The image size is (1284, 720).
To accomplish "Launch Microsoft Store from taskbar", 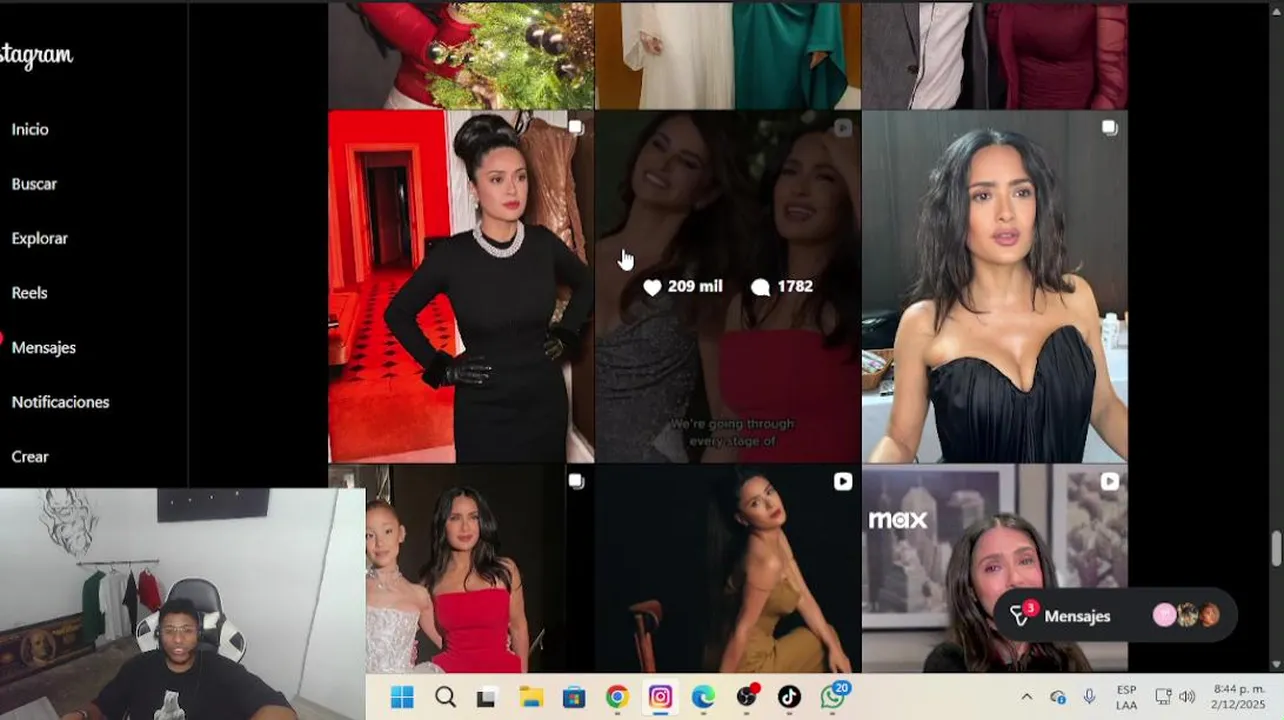I will coord(574,697).
